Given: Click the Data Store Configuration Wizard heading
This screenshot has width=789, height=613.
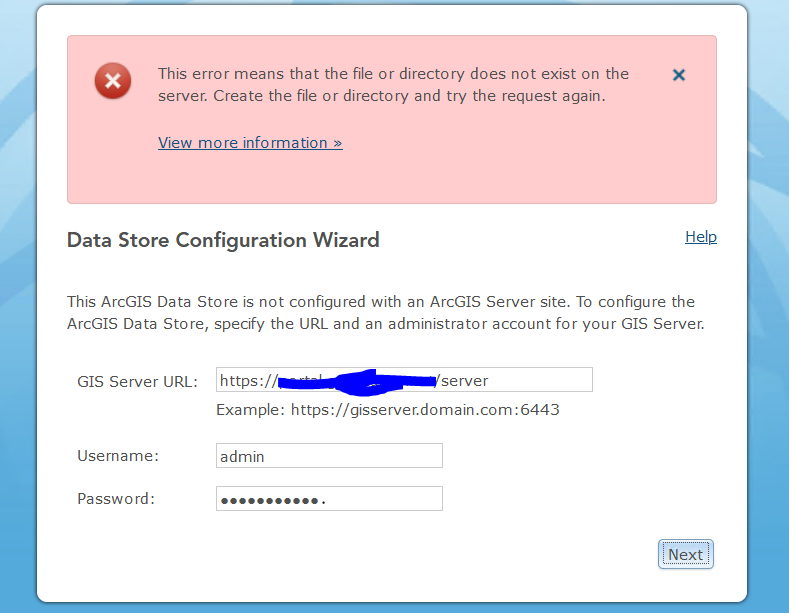Looking at the screenshot, I should [223, 240].
